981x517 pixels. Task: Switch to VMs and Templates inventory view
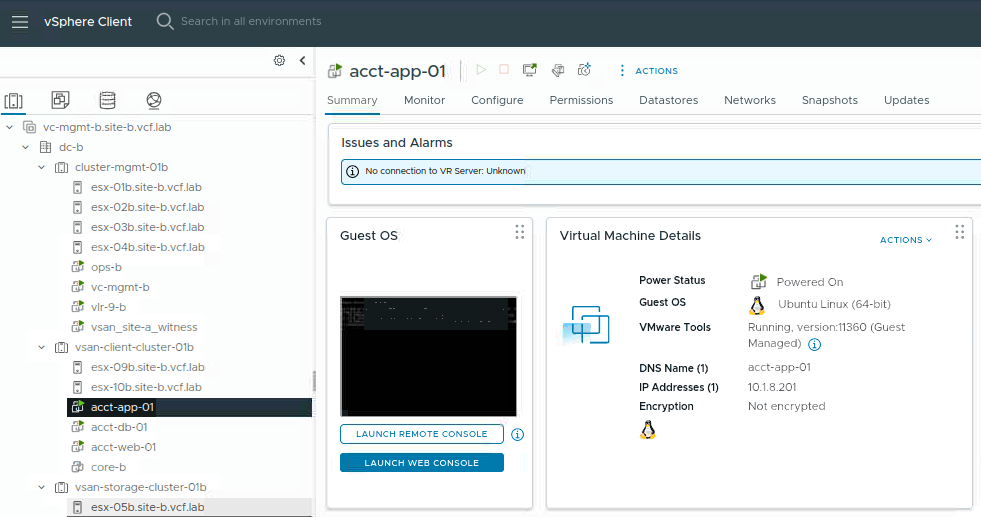(x=61, y=100)
